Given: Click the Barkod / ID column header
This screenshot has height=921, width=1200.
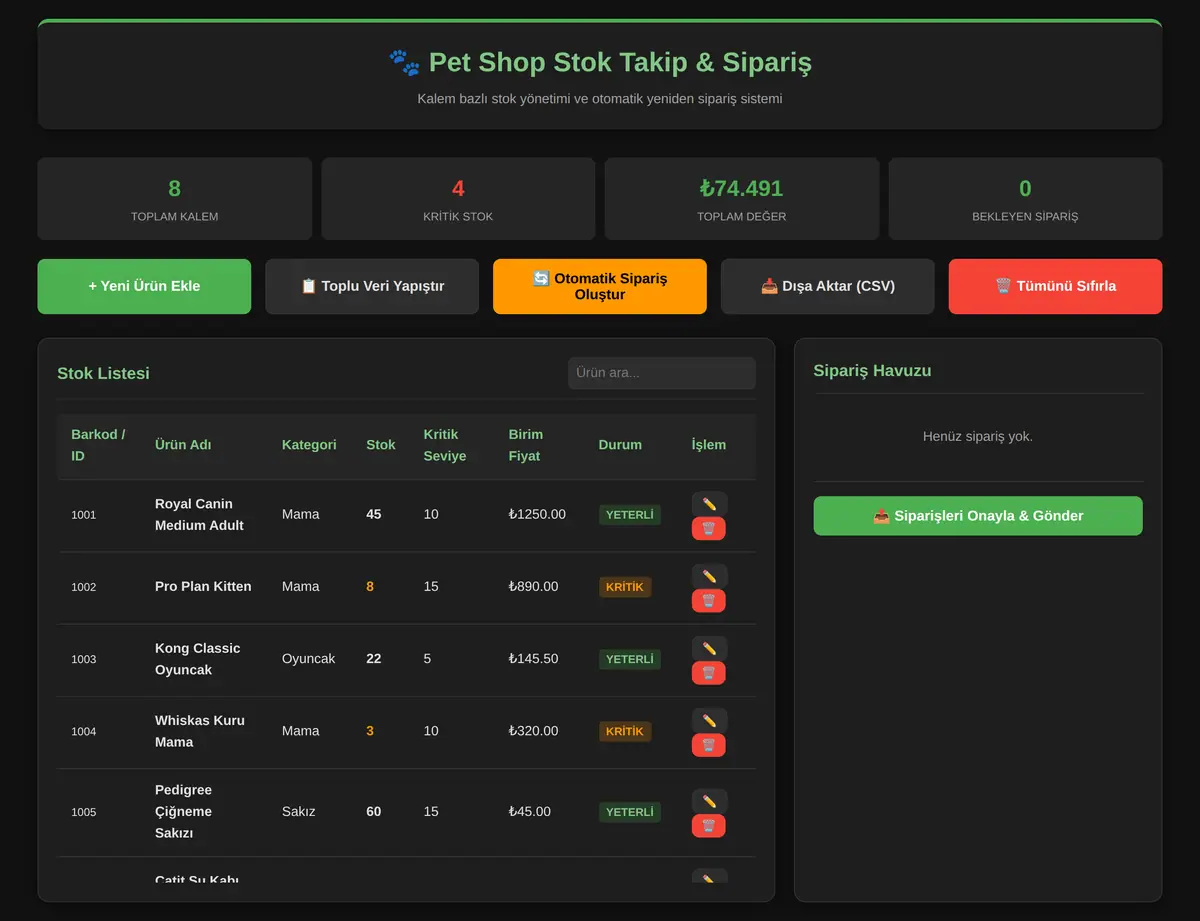Looking at the screenshot, I should point(98,445).
